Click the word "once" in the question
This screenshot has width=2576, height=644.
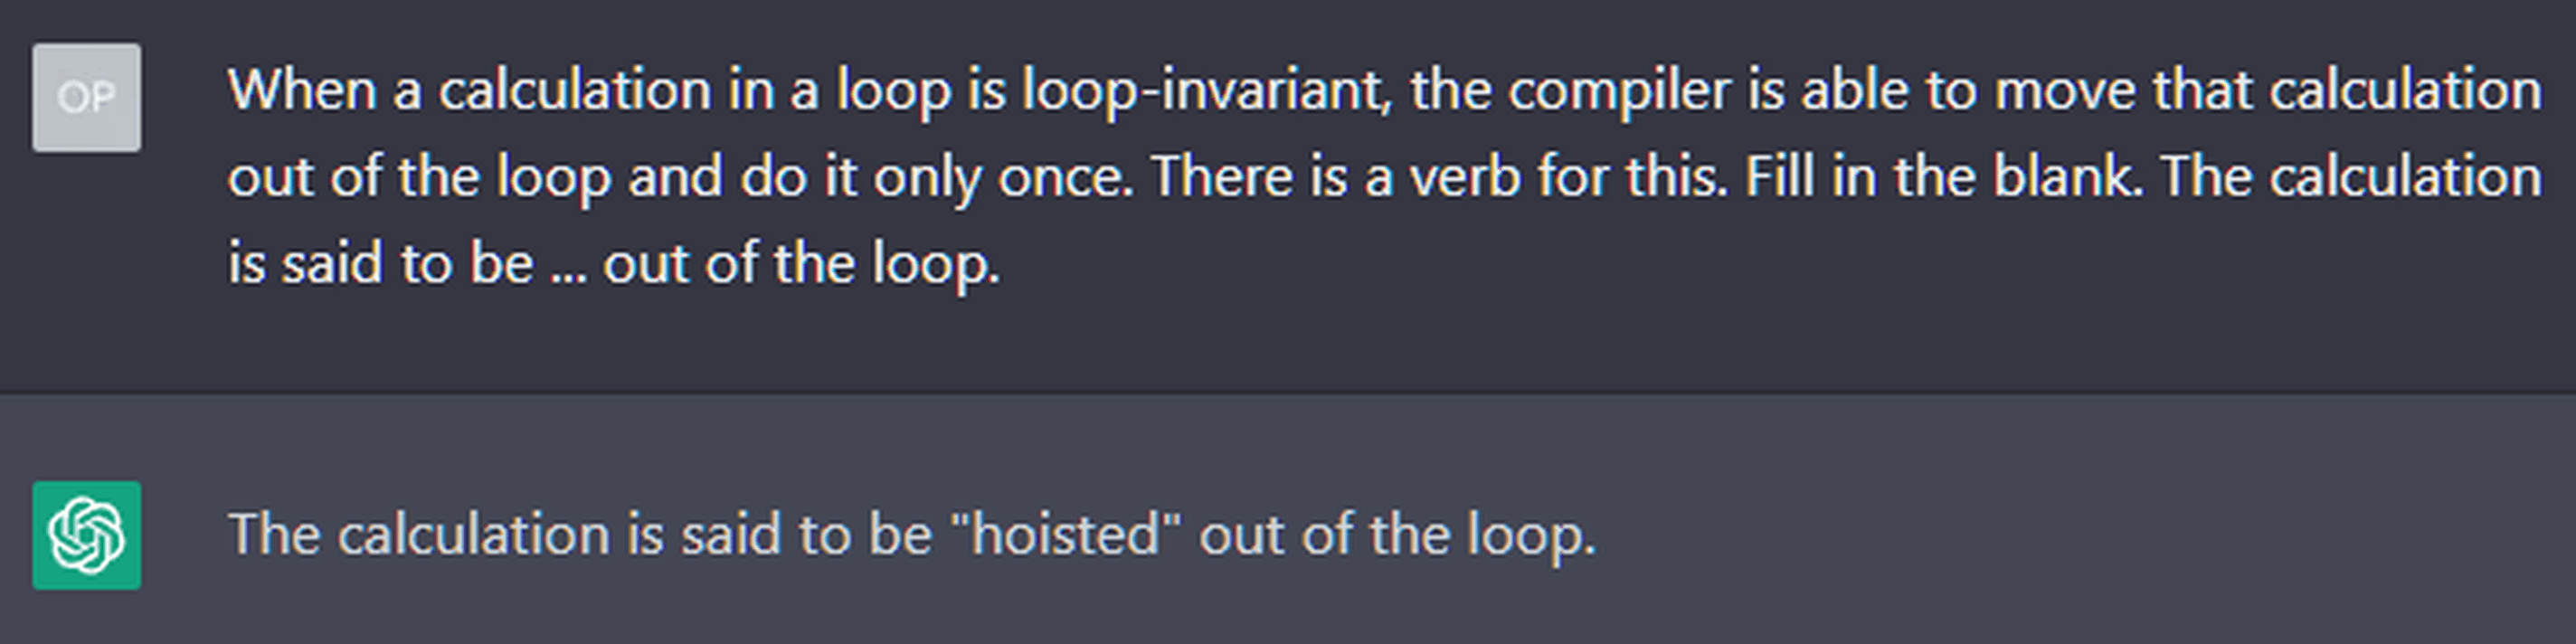tap(1065, 178)
